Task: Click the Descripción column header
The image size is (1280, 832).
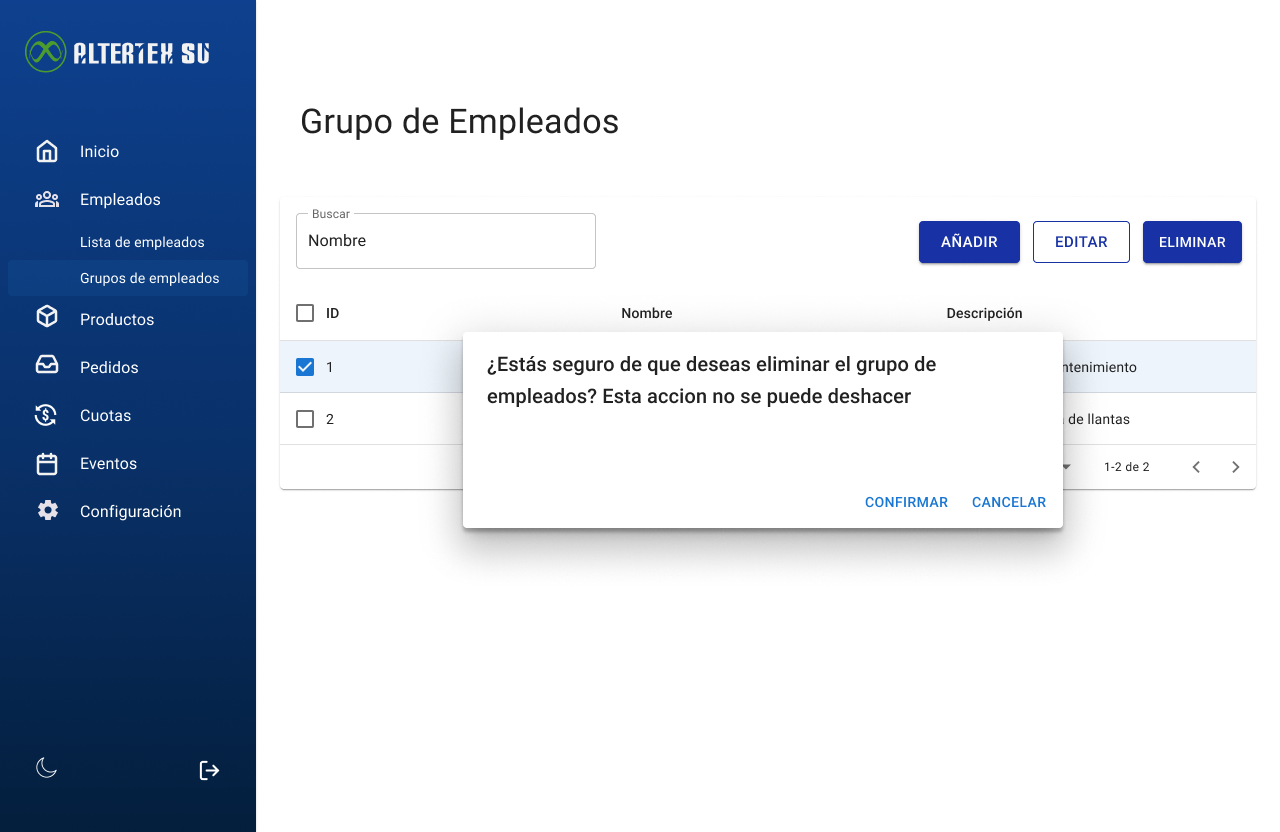Action: point(984,313)
